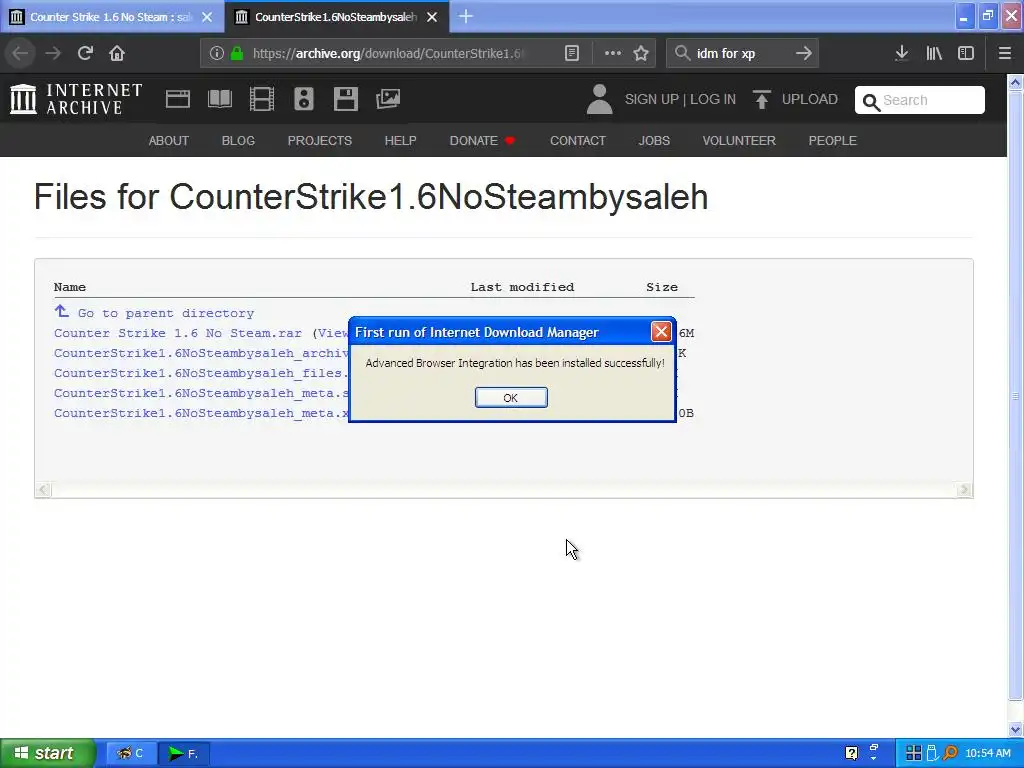
Task: Open the HELP menu item
Action: [400, 140]
